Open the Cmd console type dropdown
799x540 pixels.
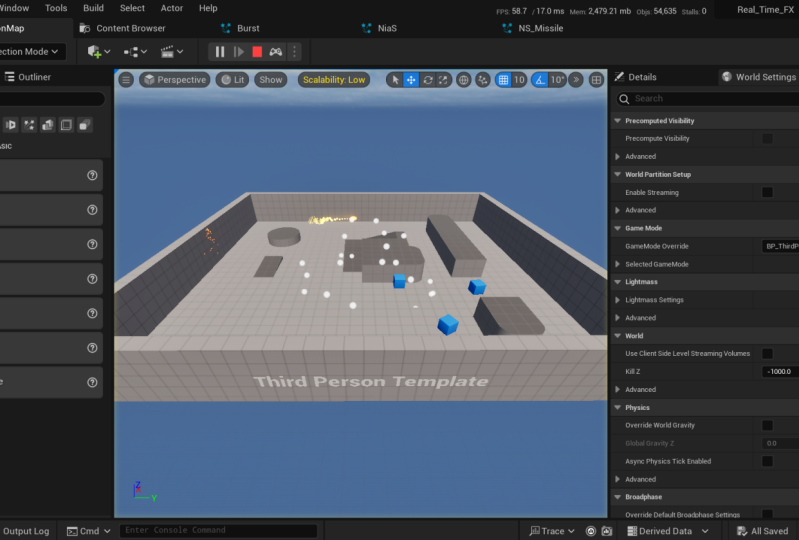coord(89,531)
